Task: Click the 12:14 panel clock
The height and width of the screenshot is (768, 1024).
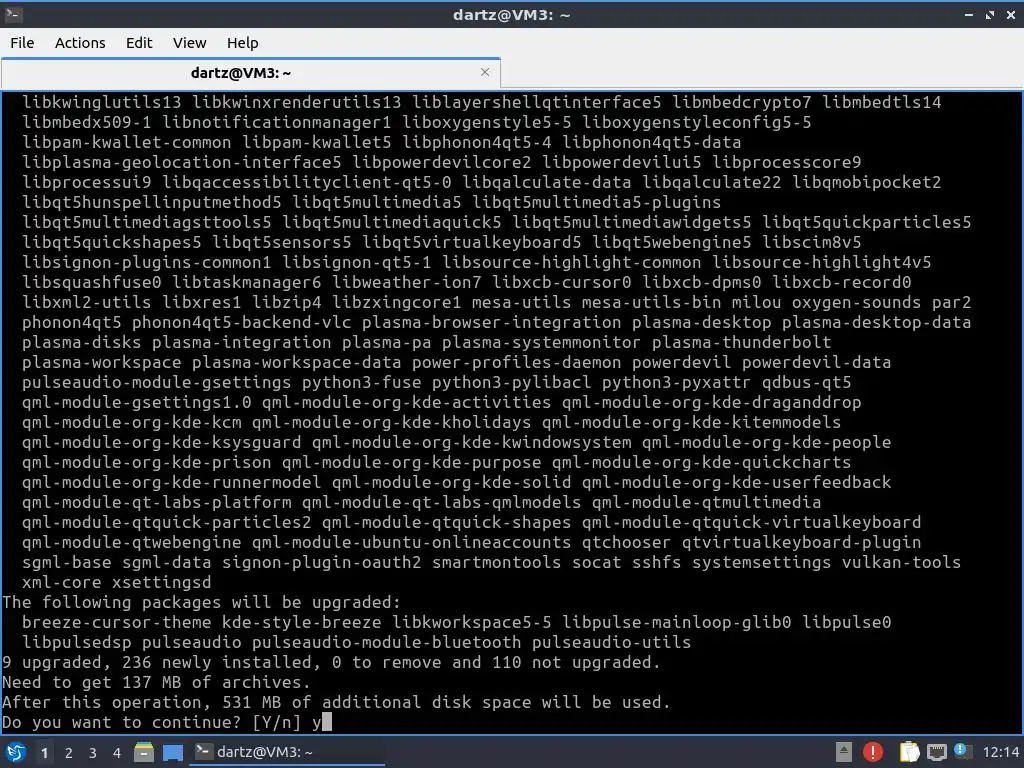Action: 1000,752
